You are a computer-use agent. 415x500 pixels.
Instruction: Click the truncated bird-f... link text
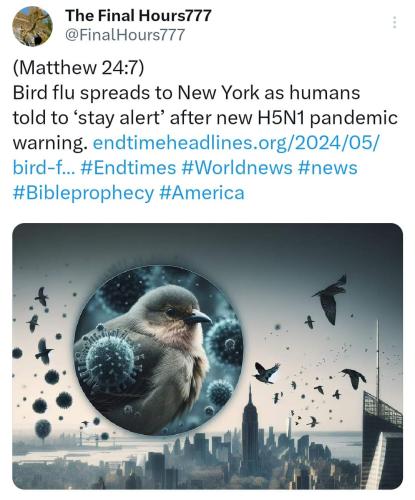[x=44, y=168]
